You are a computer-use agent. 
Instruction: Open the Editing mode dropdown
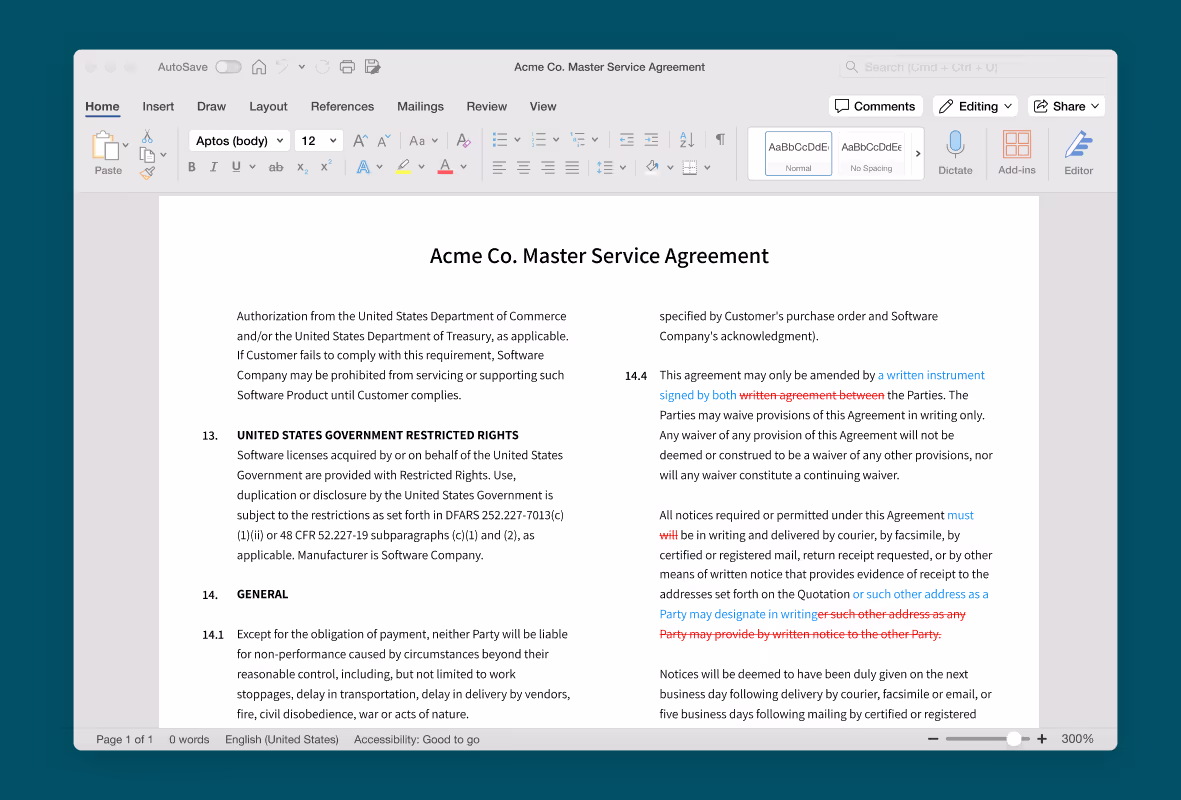tap(975, 106)
